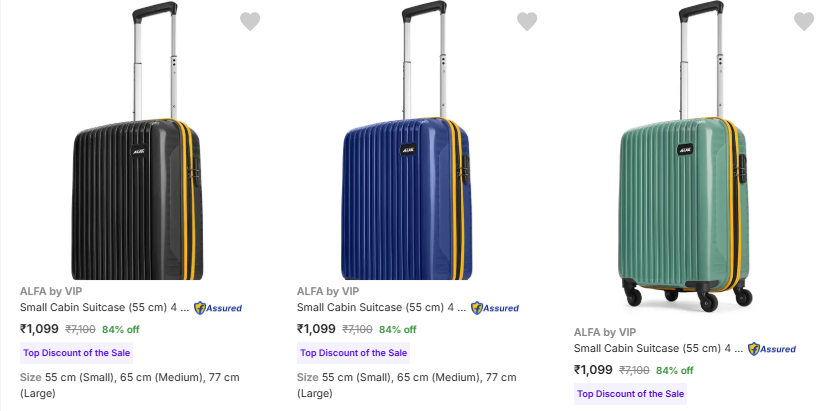Favorite the black suitcase with heart icon
828x411 pixels.
point(250,21)
